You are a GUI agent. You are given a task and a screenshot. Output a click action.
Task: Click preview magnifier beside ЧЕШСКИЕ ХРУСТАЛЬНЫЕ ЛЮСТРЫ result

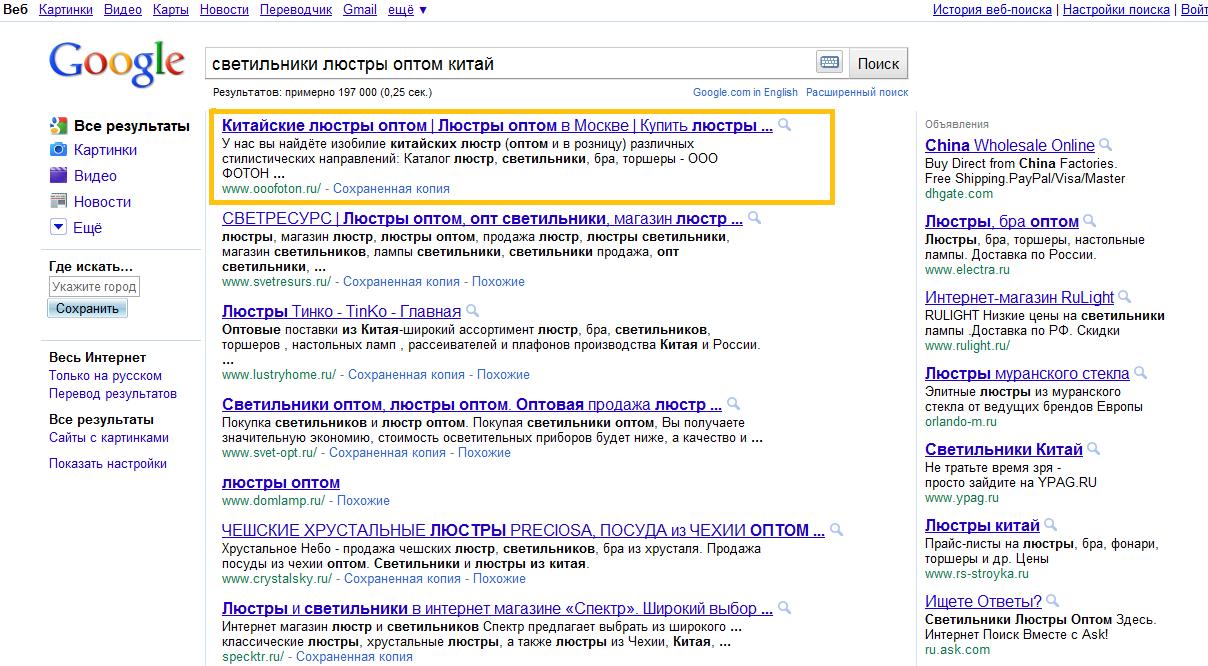(837, 530)
